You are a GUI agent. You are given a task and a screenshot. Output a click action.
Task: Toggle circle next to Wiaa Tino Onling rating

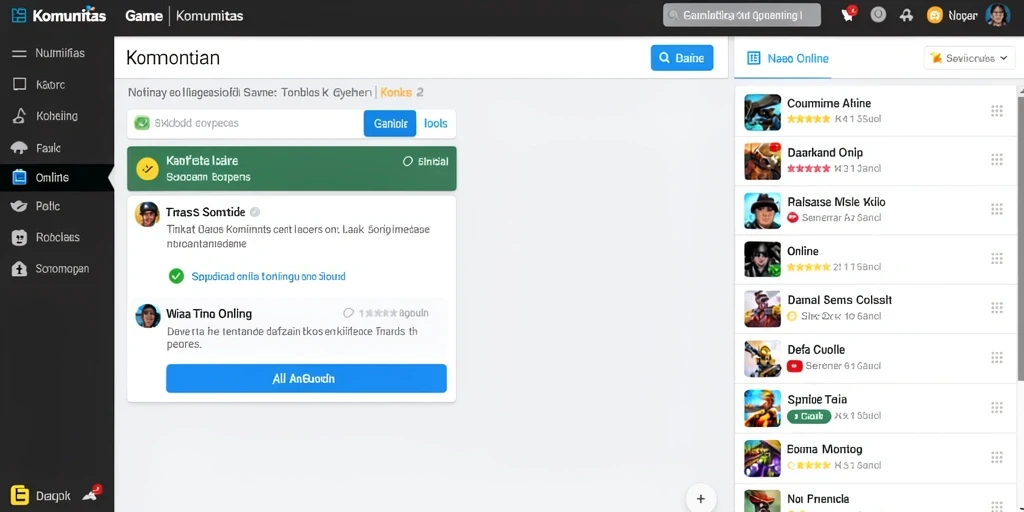pos(348,313)
